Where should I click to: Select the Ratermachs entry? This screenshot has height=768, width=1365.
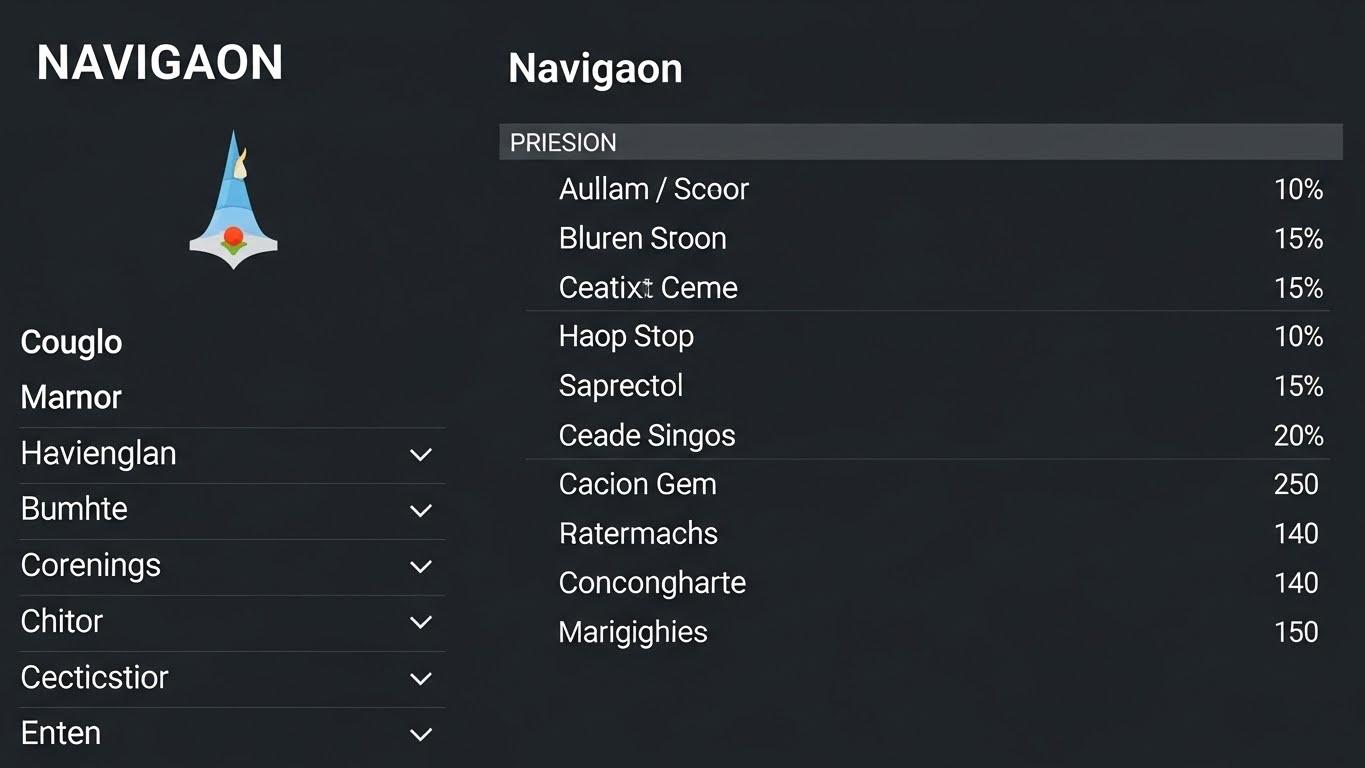coord(638,533)
